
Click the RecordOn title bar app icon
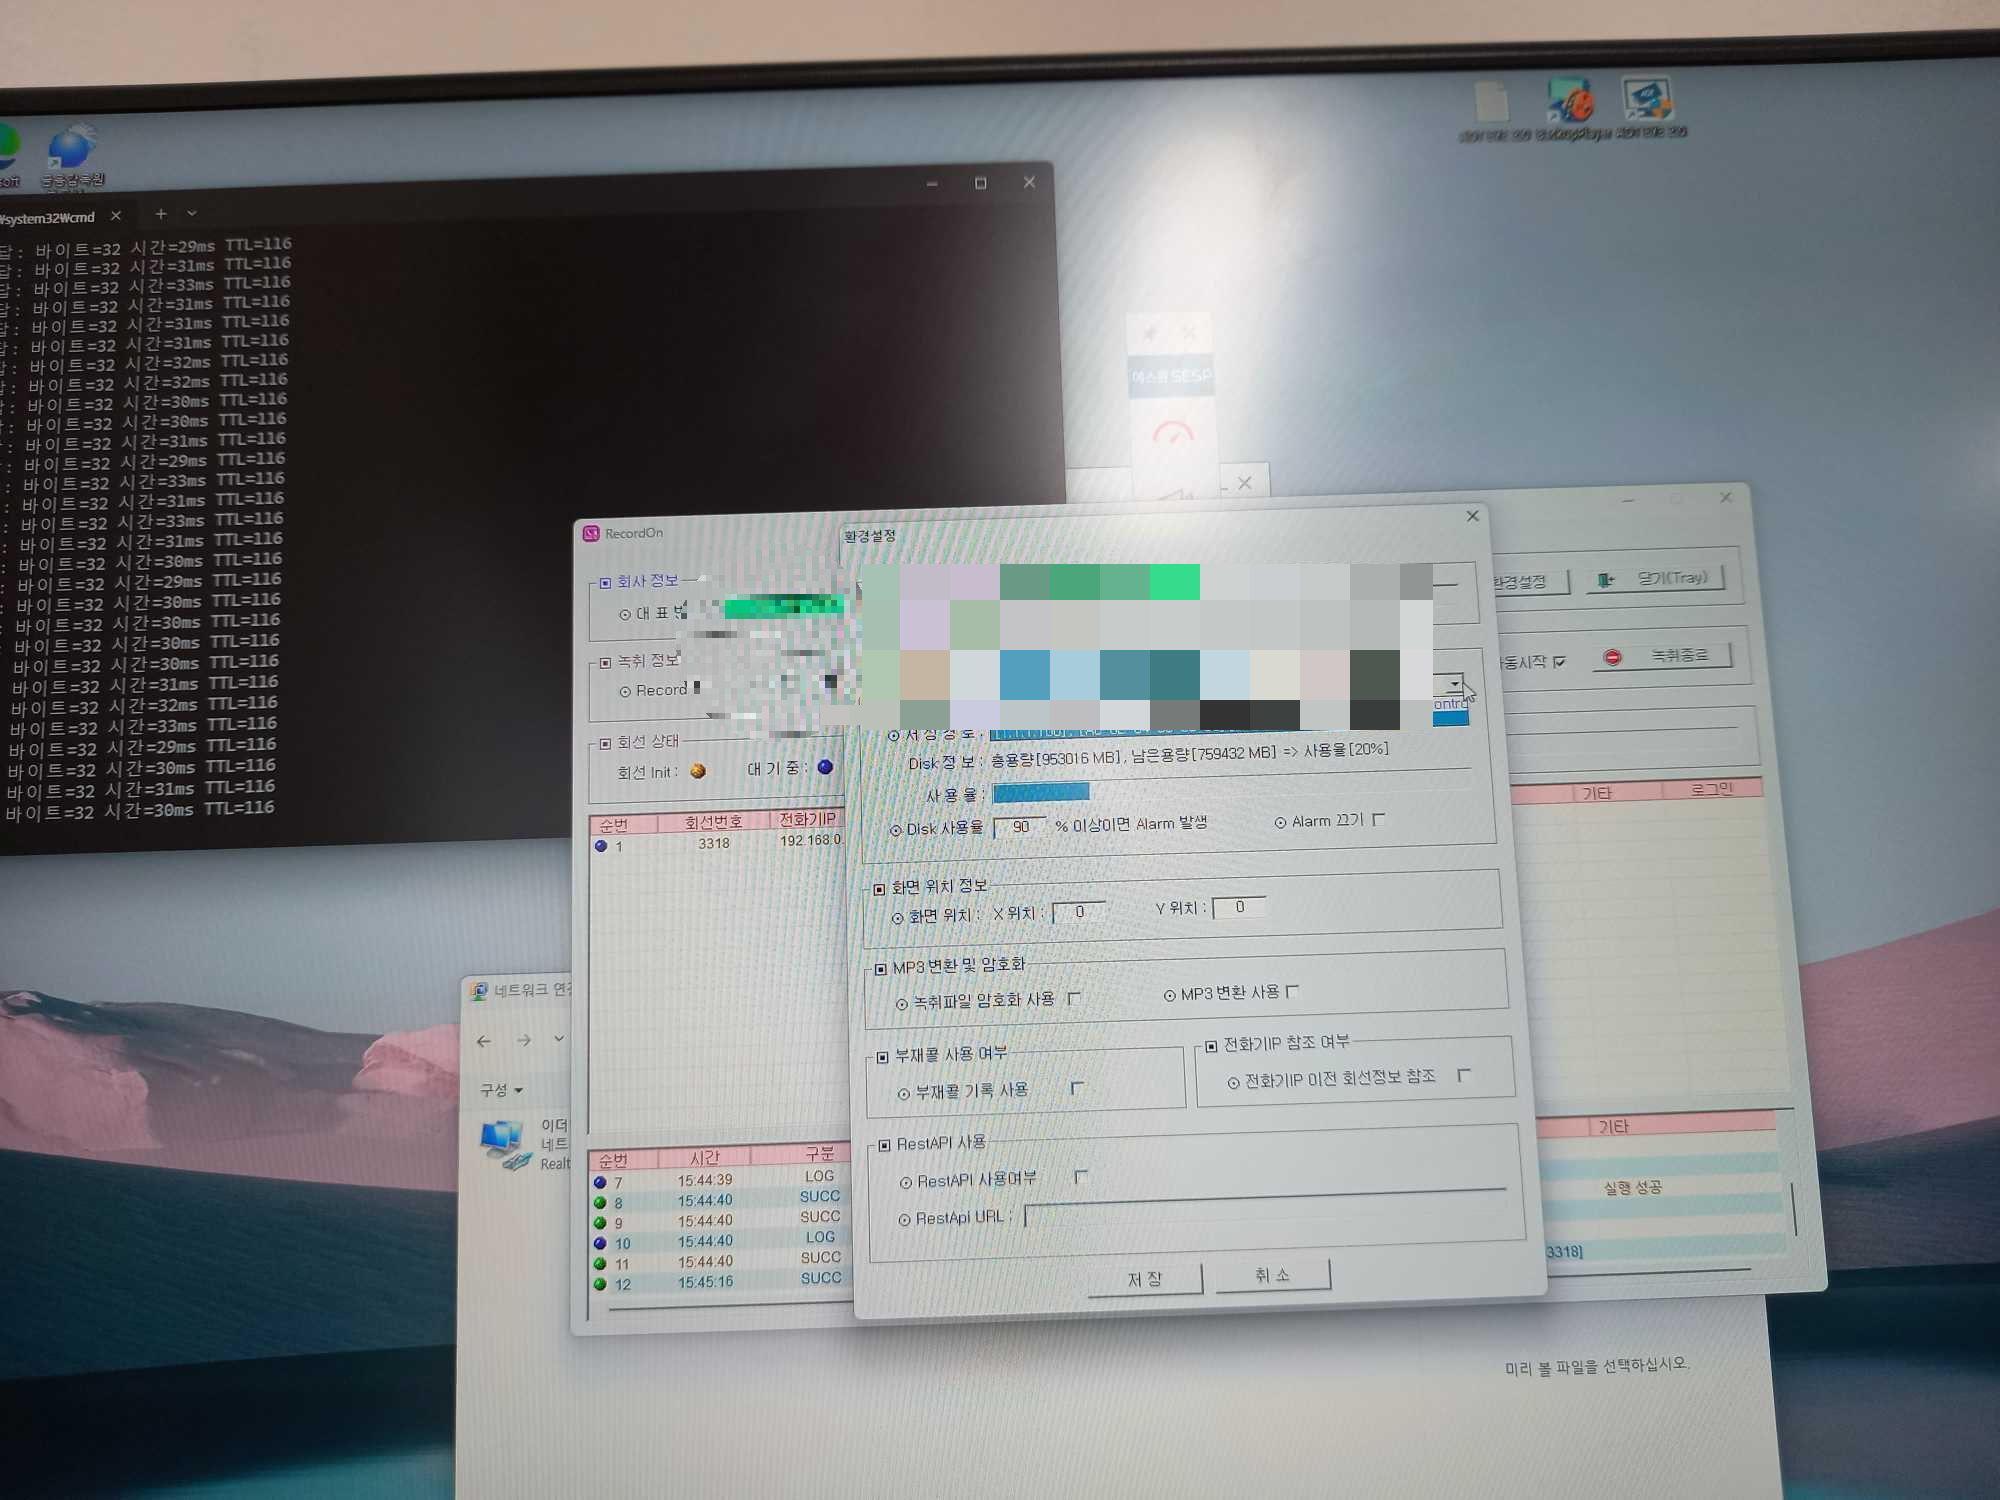click(x=591, y=534)
